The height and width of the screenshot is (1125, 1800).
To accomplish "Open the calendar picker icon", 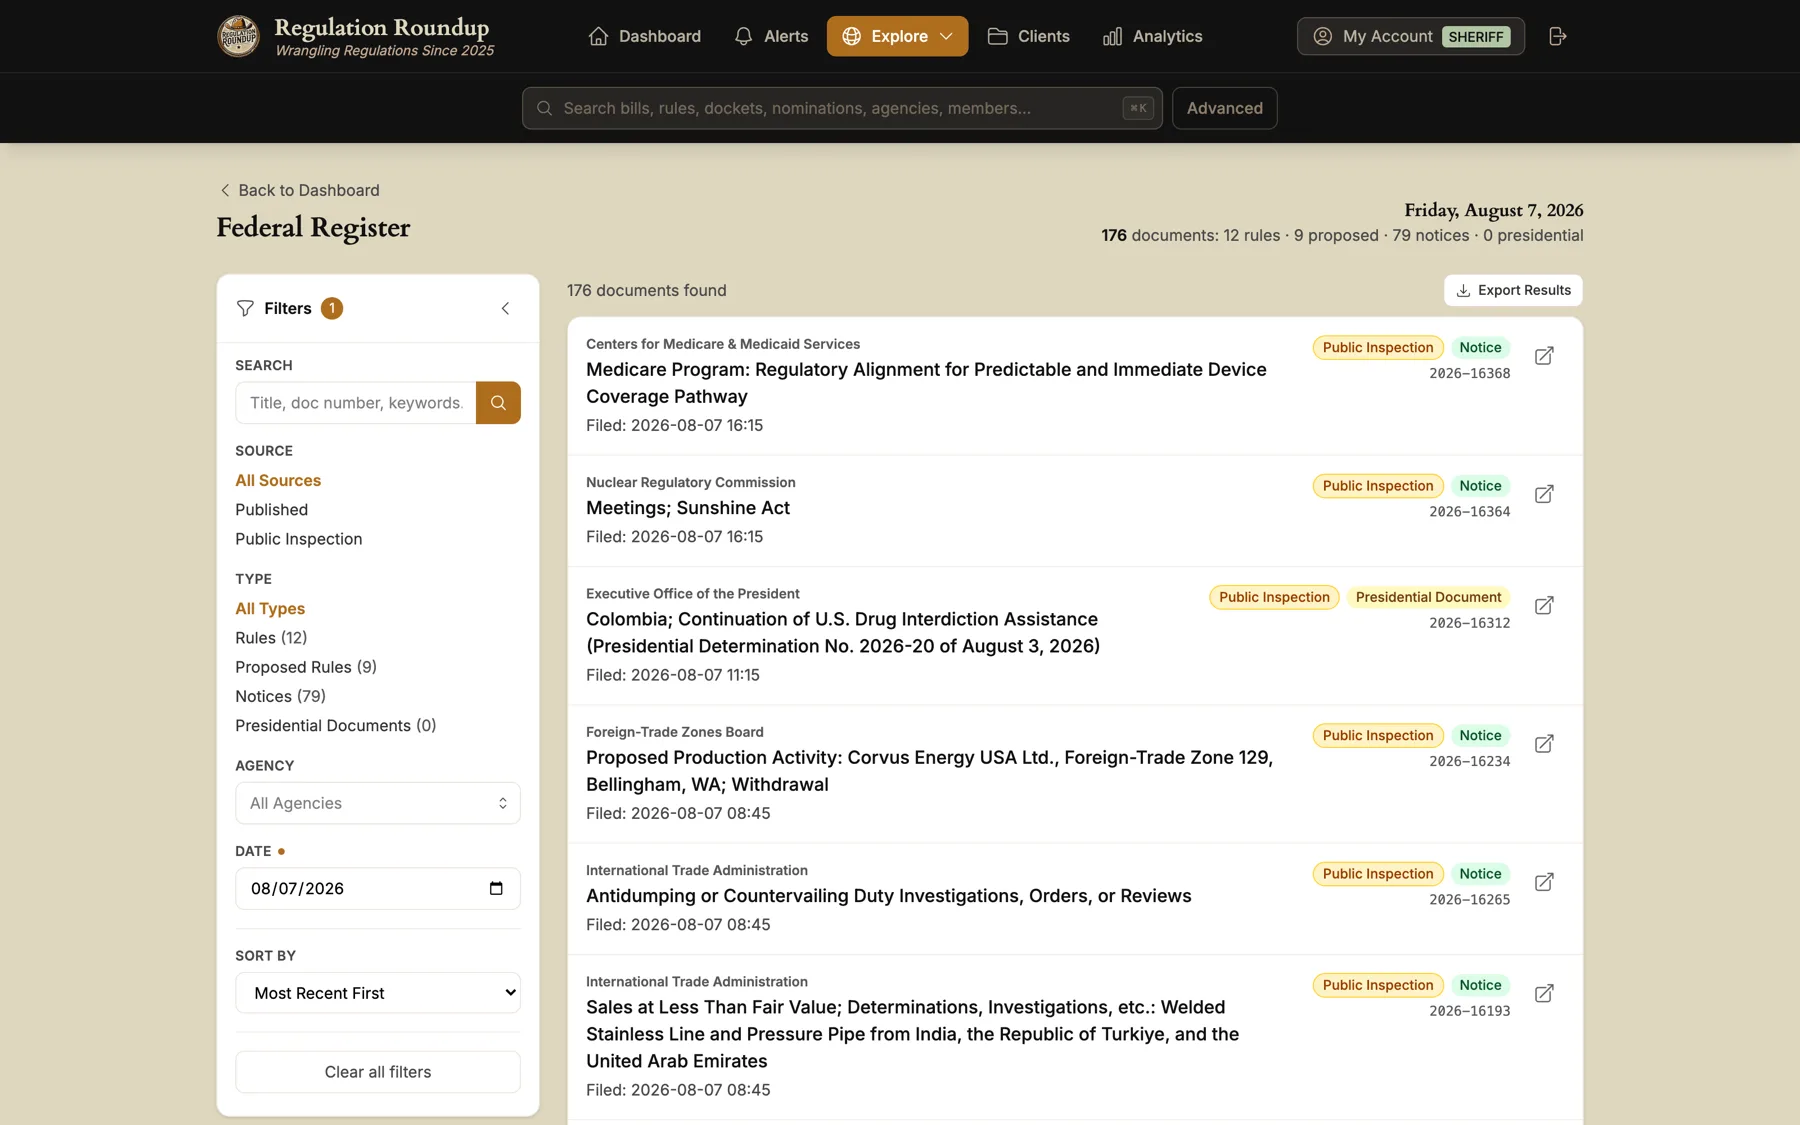I will [496, 888].
